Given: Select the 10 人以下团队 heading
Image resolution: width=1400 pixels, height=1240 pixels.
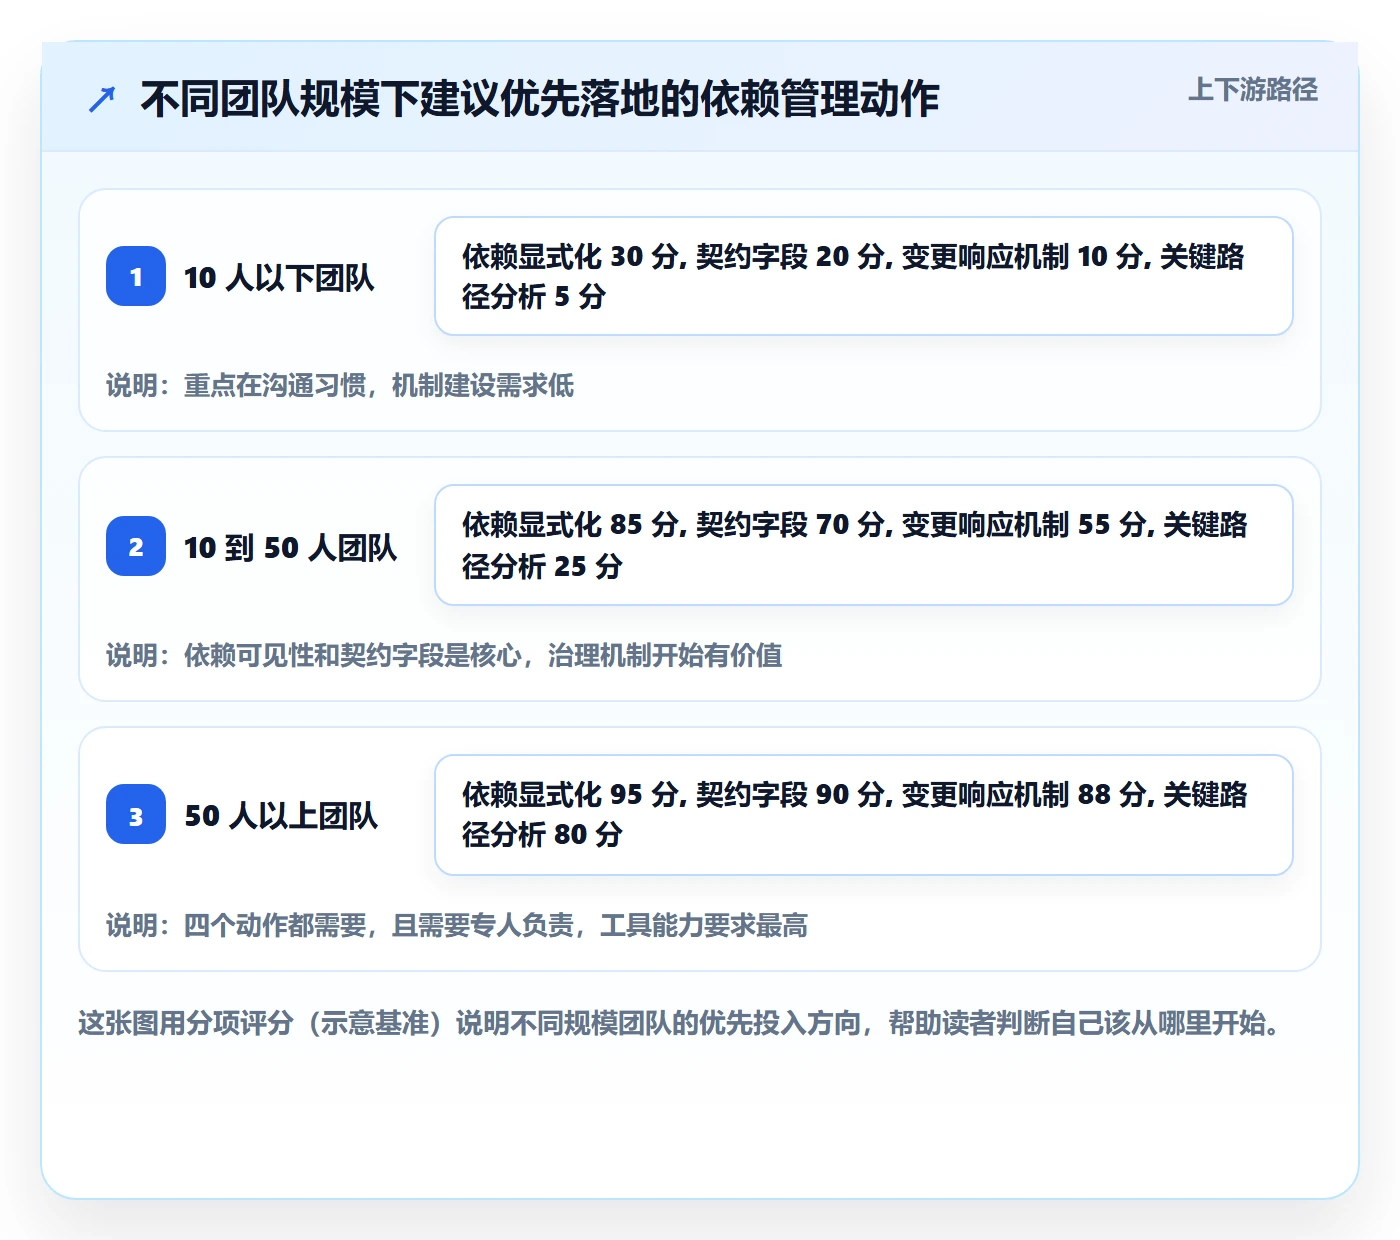Looking at the screenshot, I should click(x=279, y=277).
